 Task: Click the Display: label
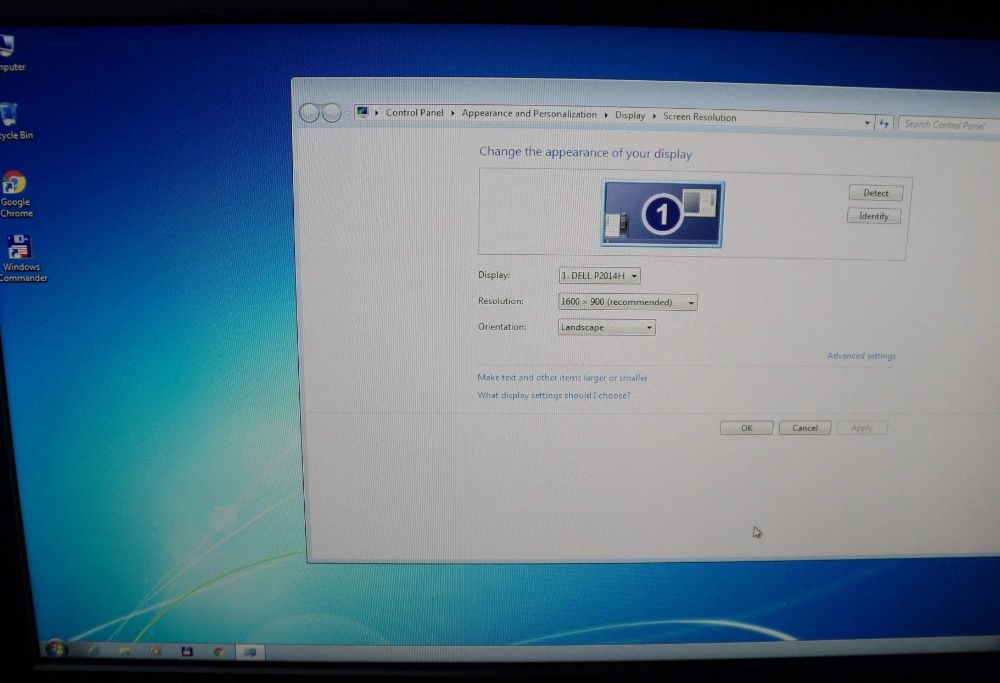(x=494, y=275)
